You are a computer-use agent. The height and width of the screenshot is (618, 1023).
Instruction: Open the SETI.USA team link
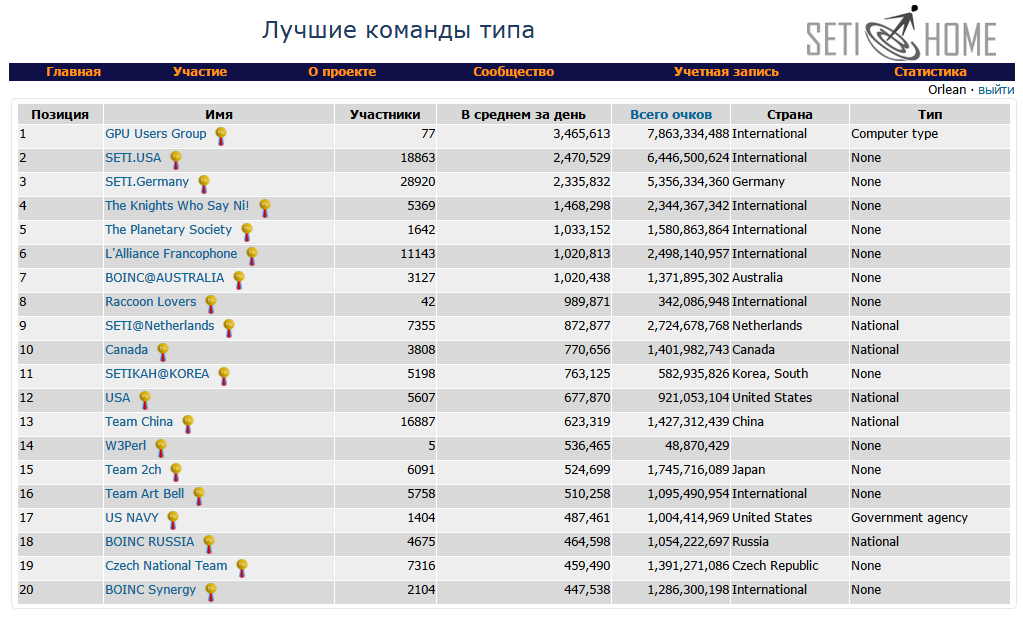[x=133, y=158]
